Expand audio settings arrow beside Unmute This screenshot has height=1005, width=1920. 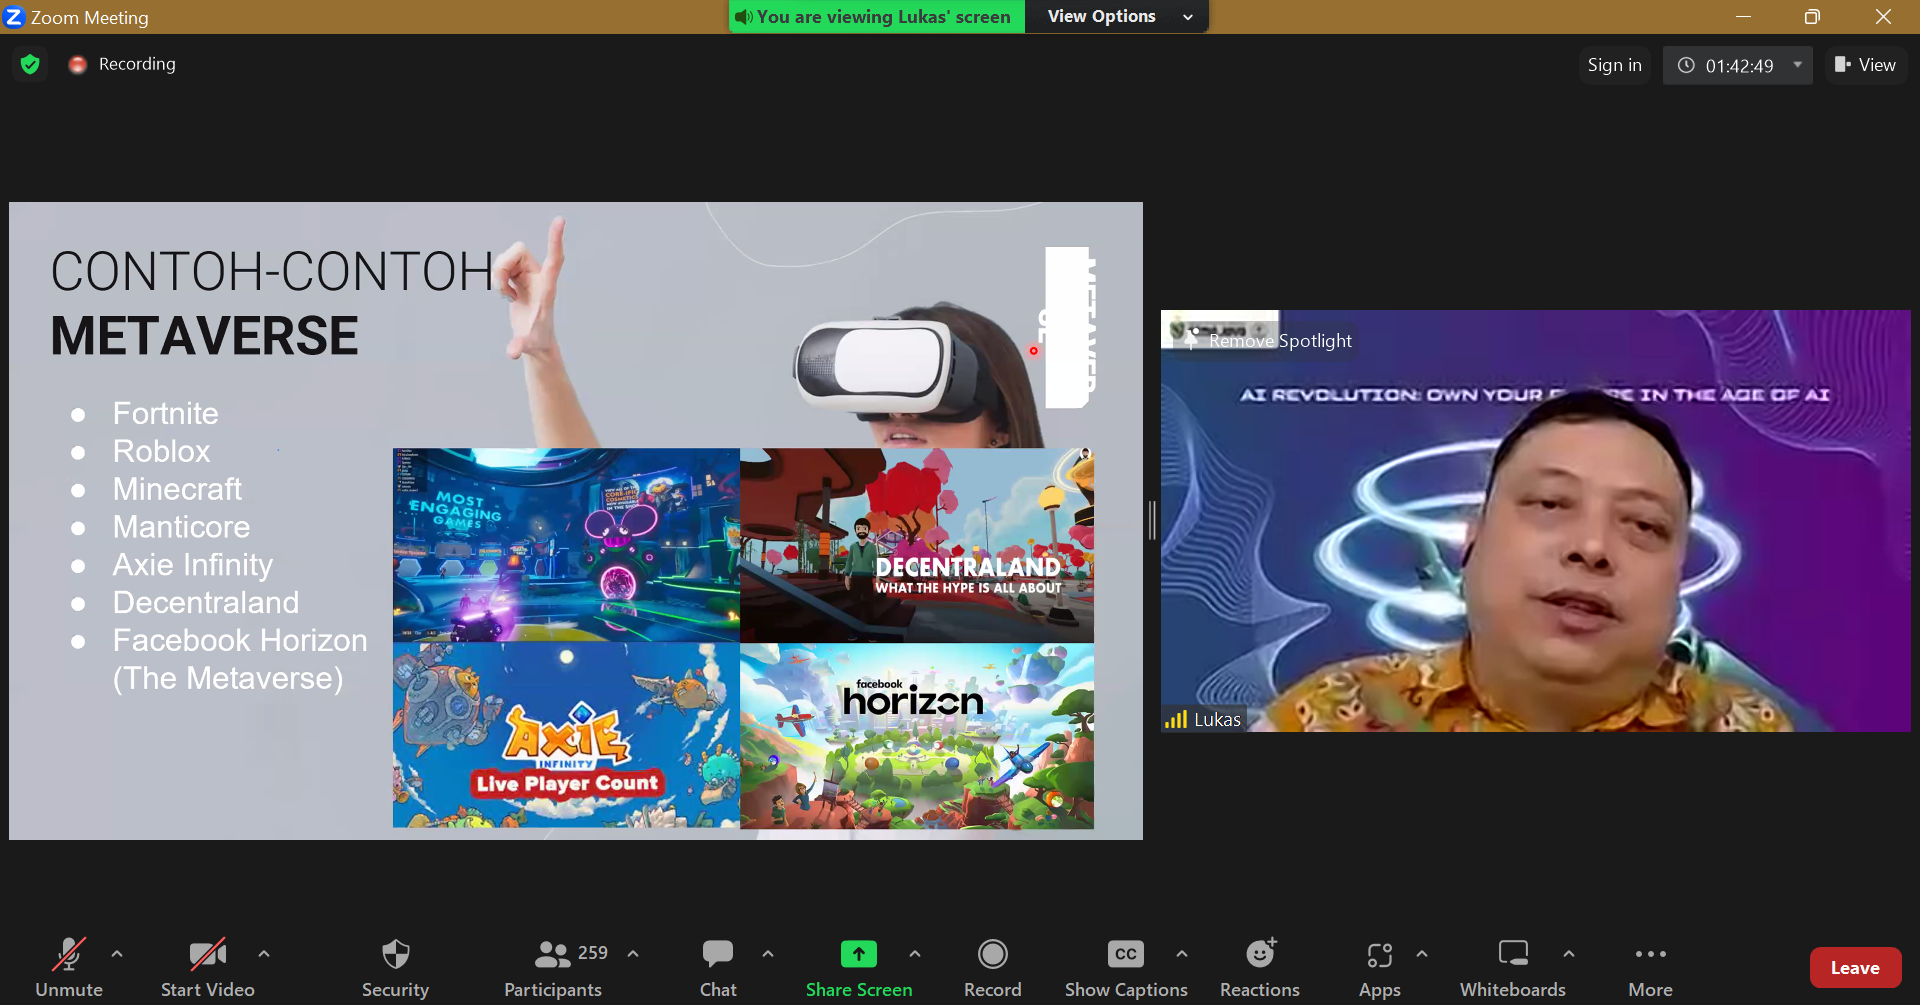click(117, 954)
